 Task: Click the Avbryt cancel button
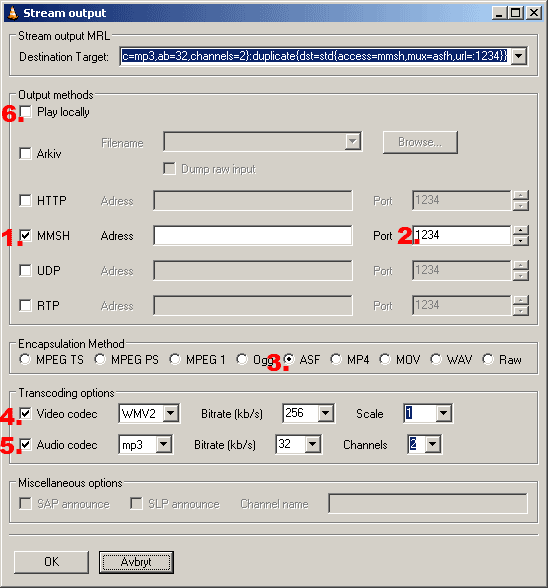pyautogui.click(x=136, y=562)
